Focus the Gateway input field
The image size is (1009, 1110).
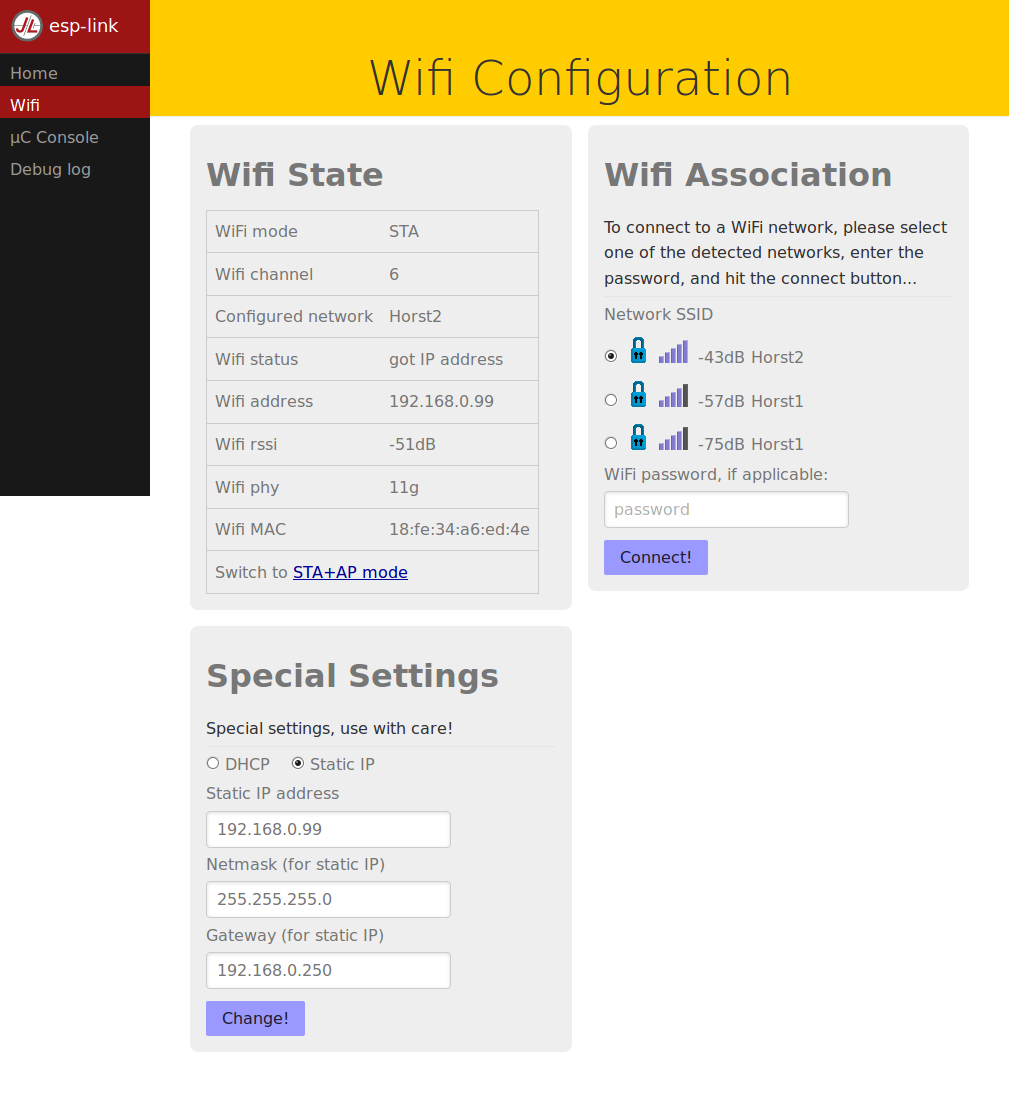coord(328,970)
